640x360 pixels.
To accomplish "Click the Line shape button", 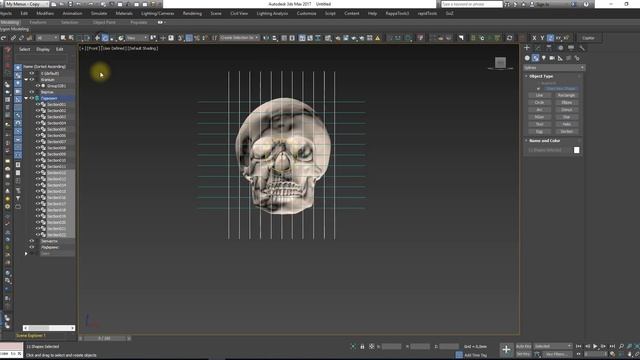I will 539,96.
